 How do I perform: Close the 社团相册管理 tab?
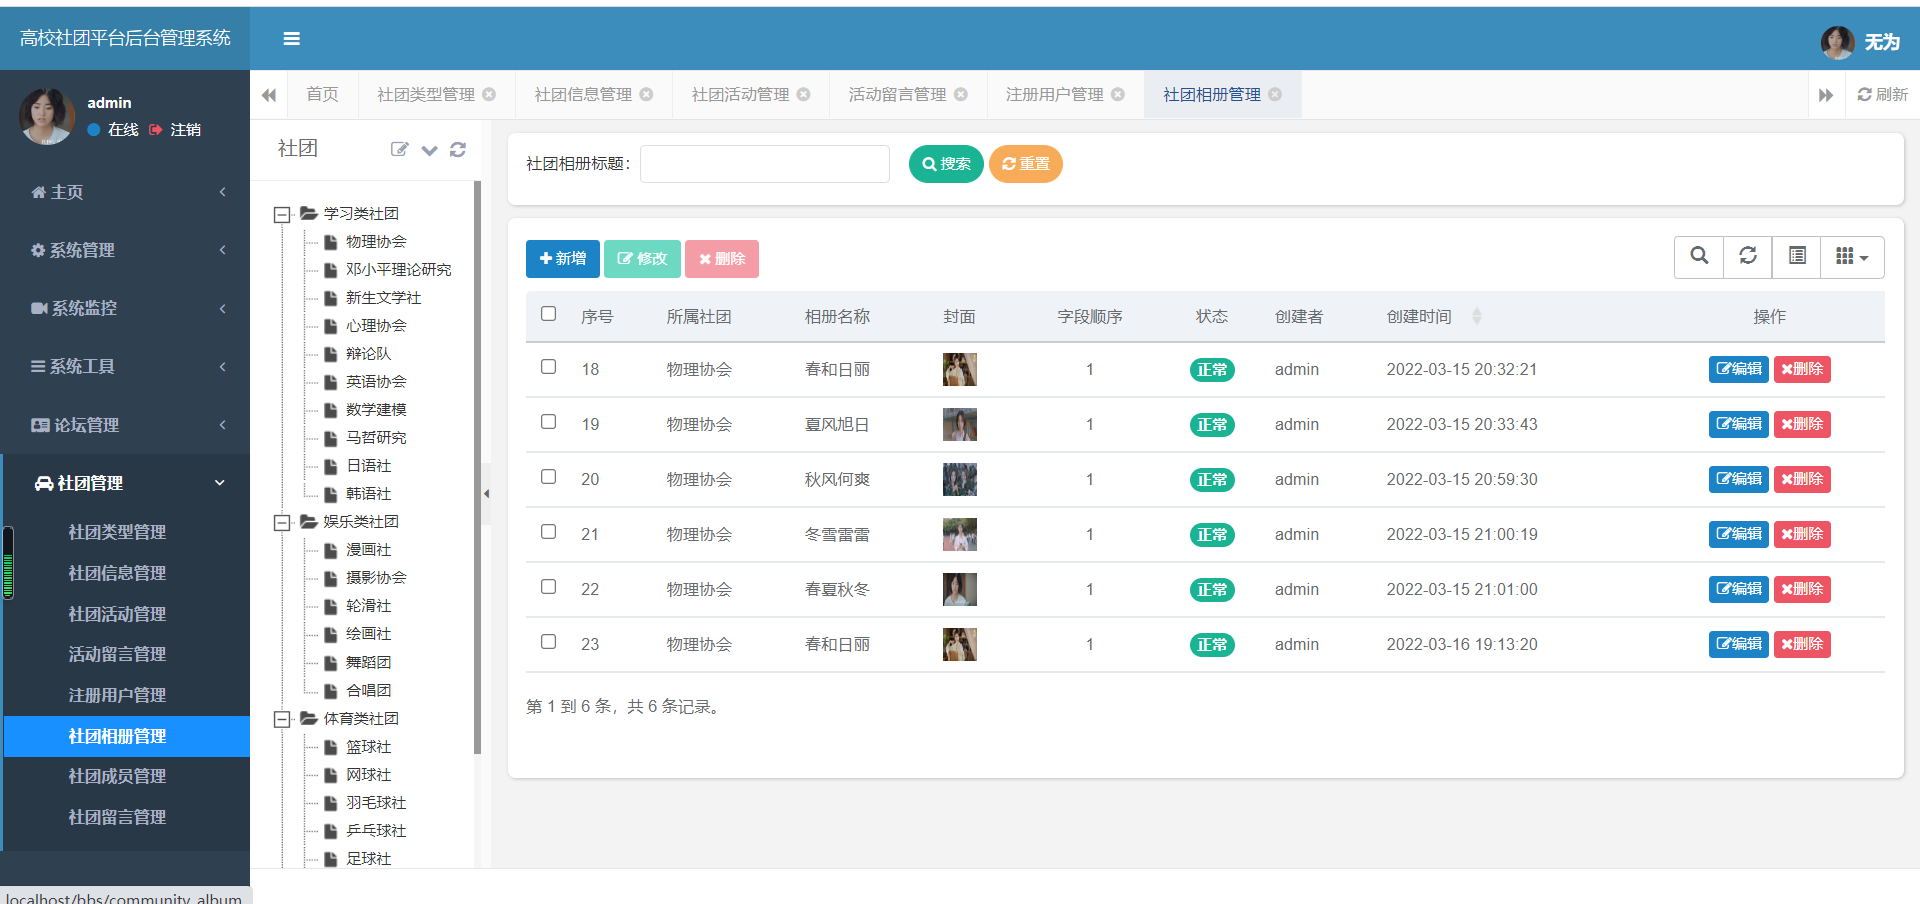coord(1275,94)
